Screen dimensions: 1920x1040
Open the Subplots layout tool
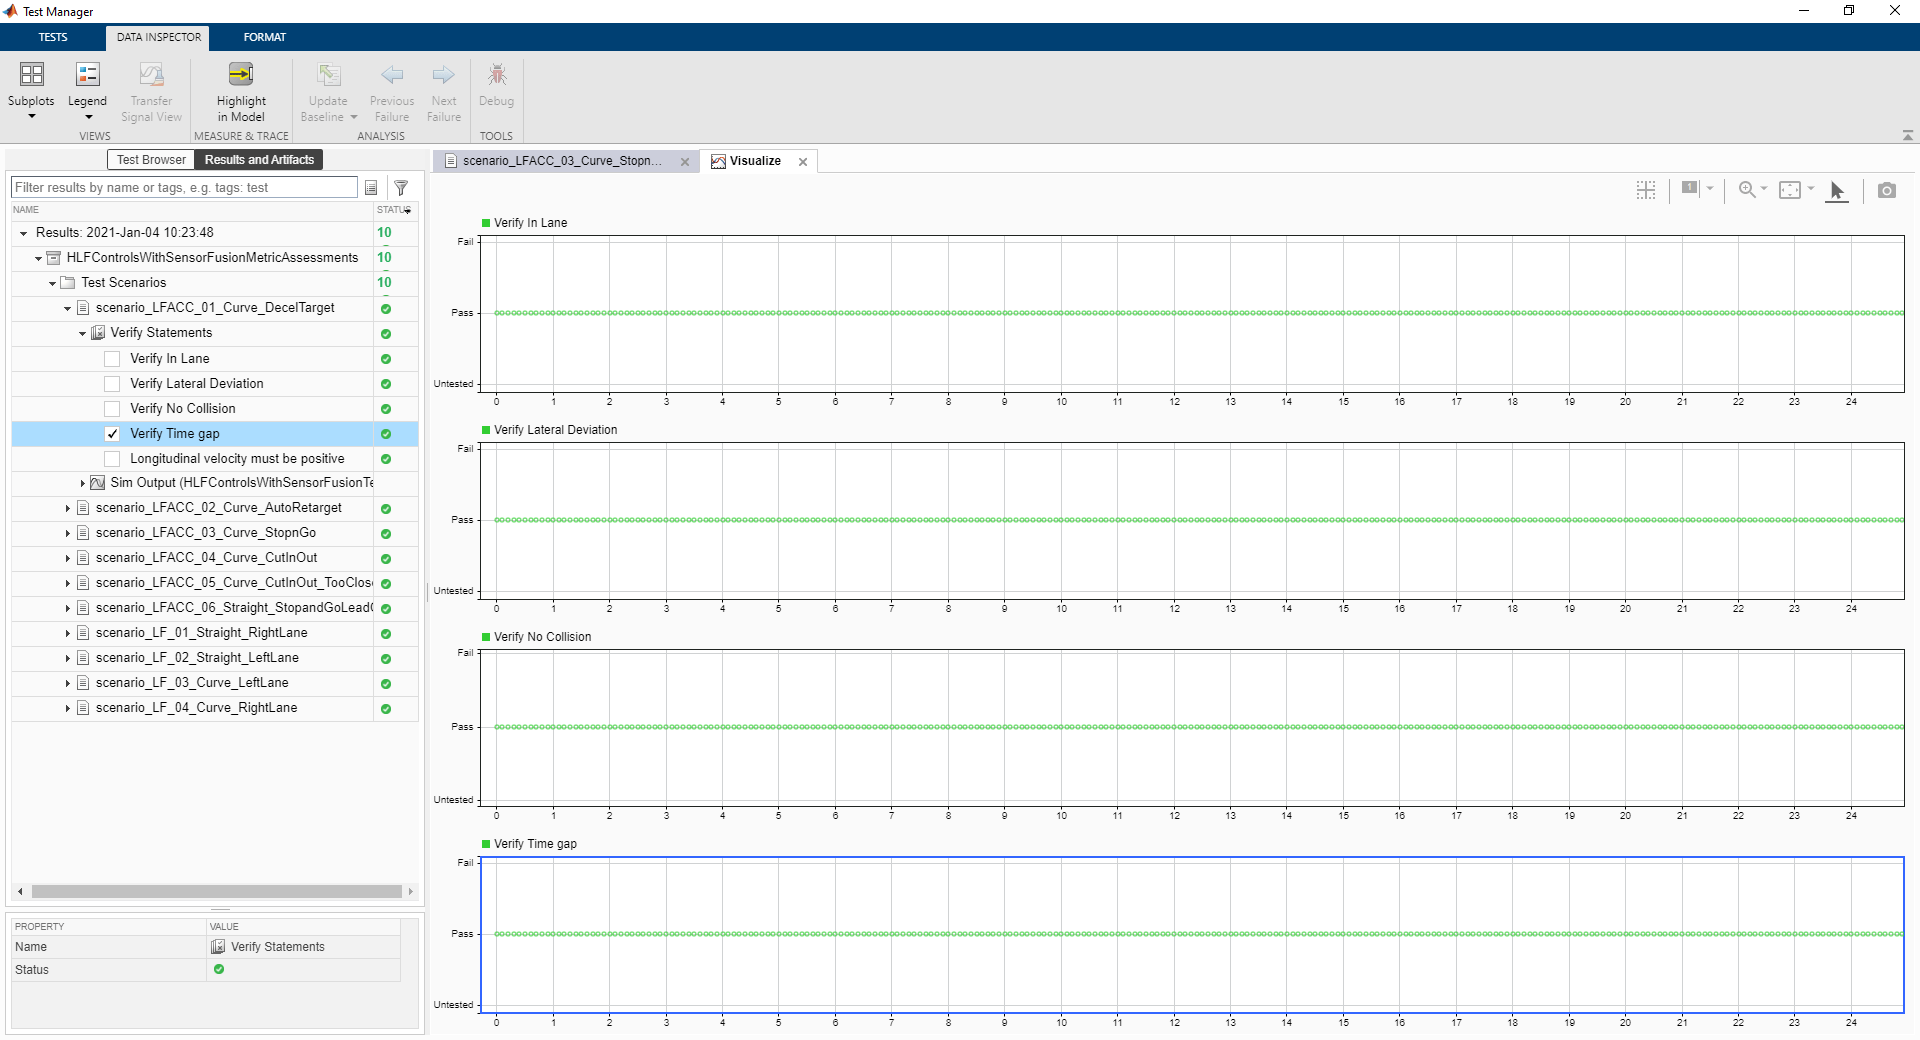[x=31, y=87]
